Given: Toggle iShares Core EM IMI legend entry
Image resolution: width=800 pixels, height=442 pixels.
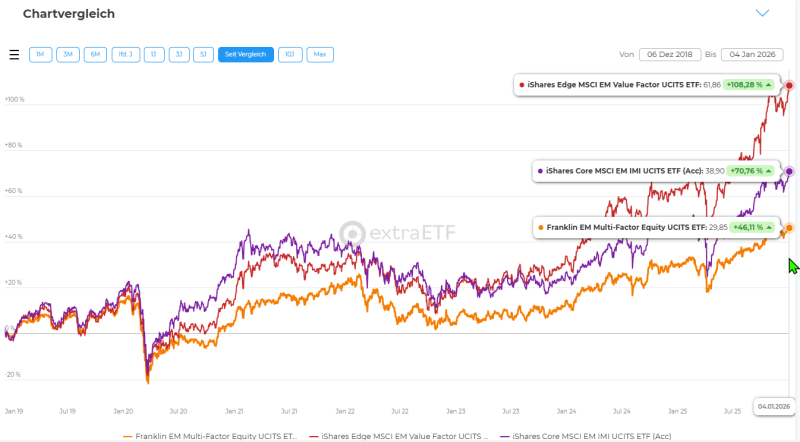Looking at the screenshot, I should tap(590, 436).
